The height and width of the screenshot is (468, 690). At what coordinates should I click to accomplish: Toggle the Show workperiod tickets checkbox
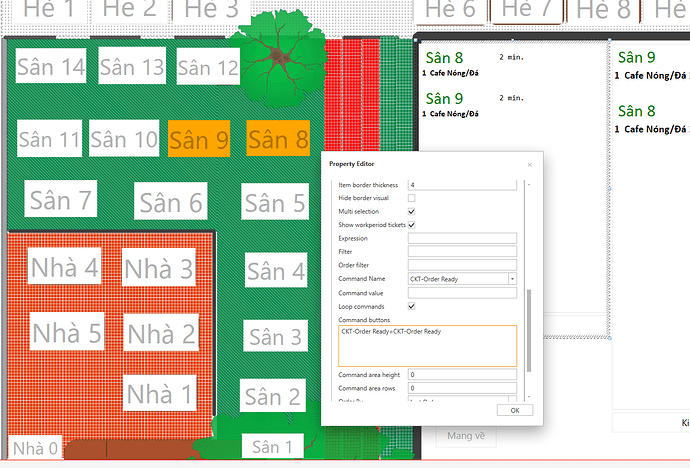(411, 225)
